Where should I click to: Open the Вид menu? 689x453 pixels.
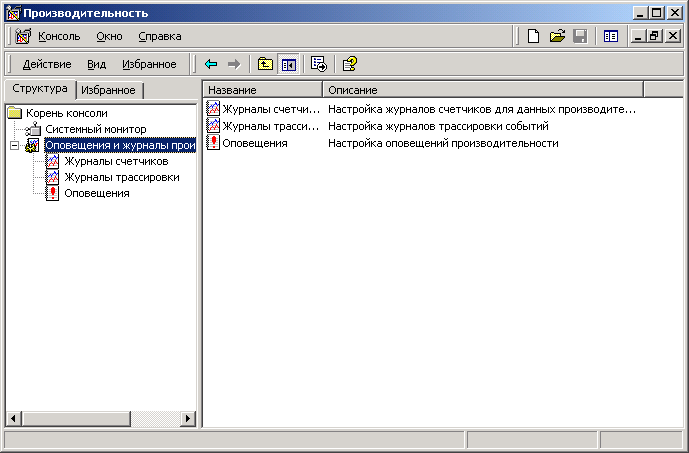pos(97,64)
